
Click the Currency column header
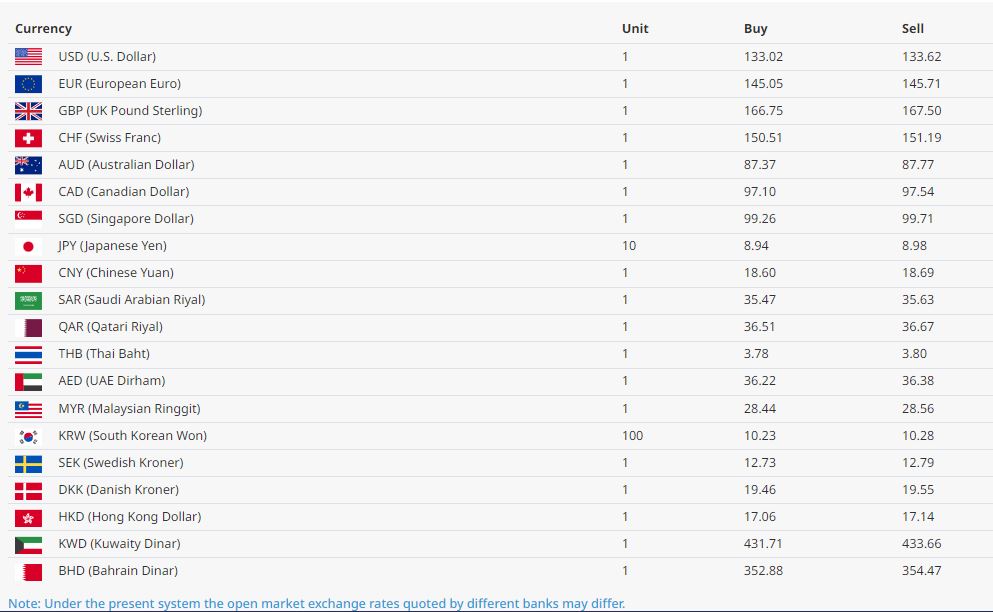click(43, 29)
